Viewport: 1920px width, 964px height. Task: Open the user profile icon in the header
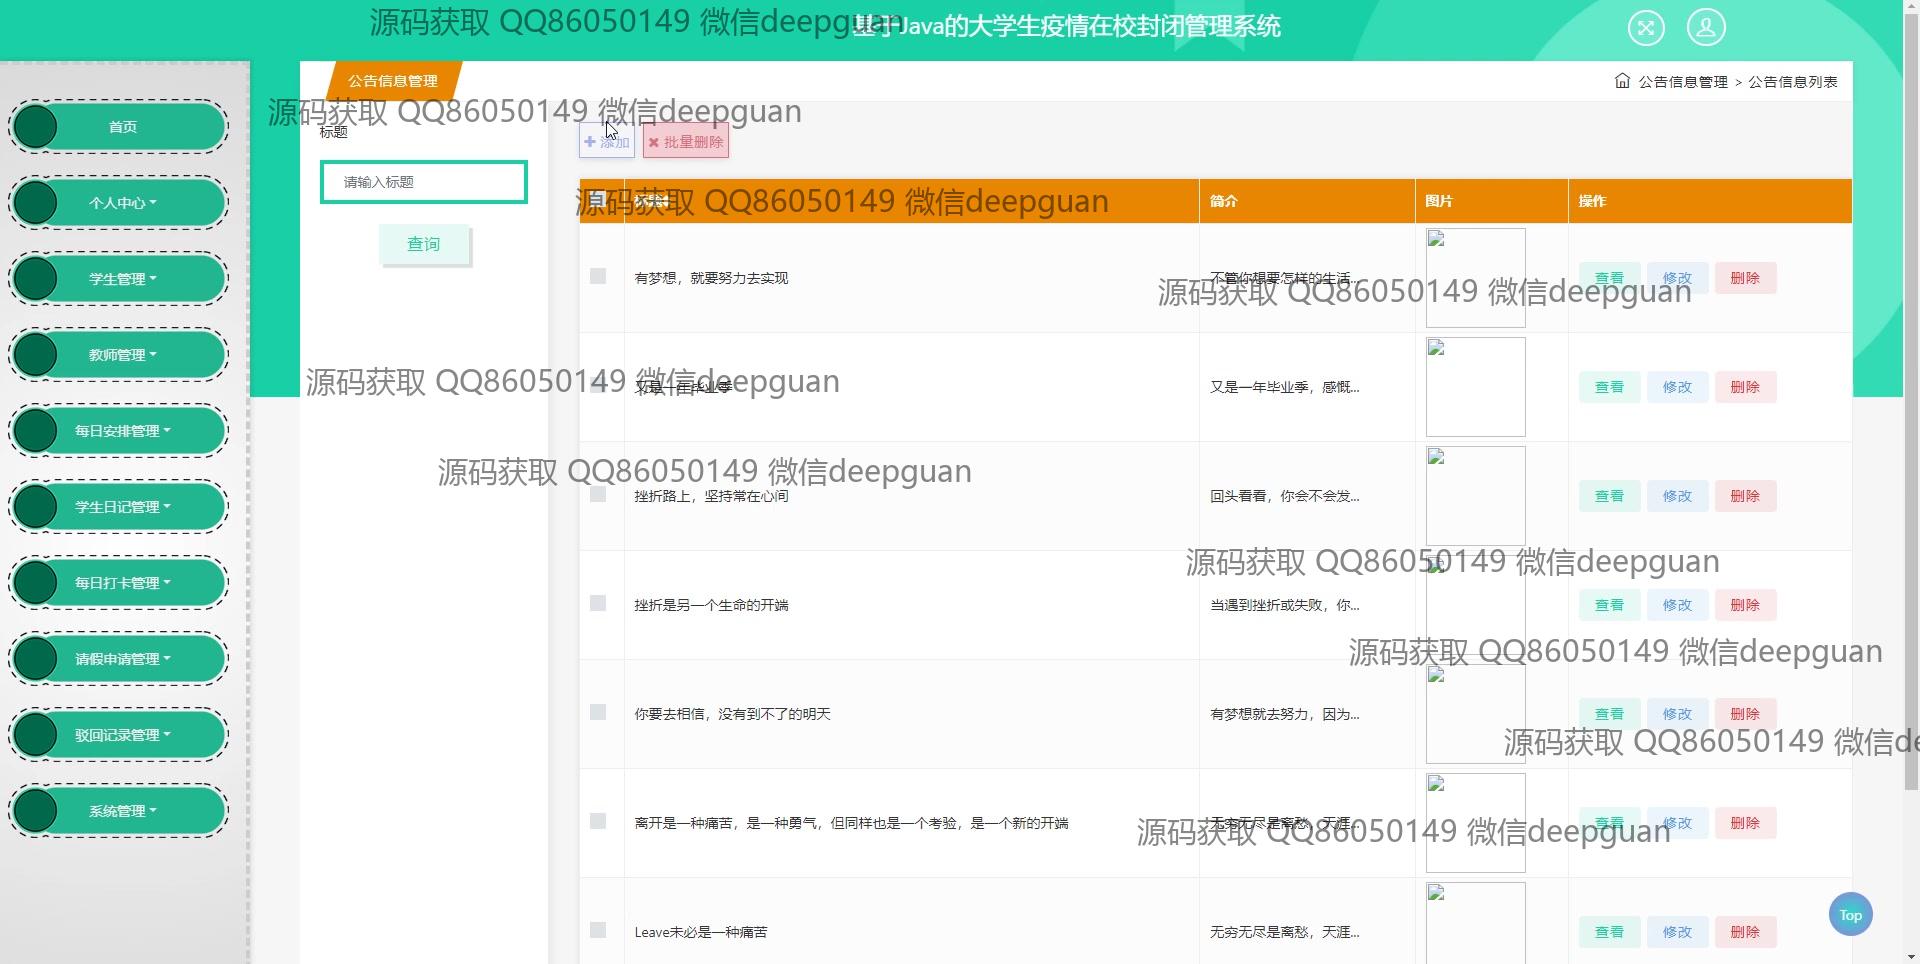[1706, 27]
